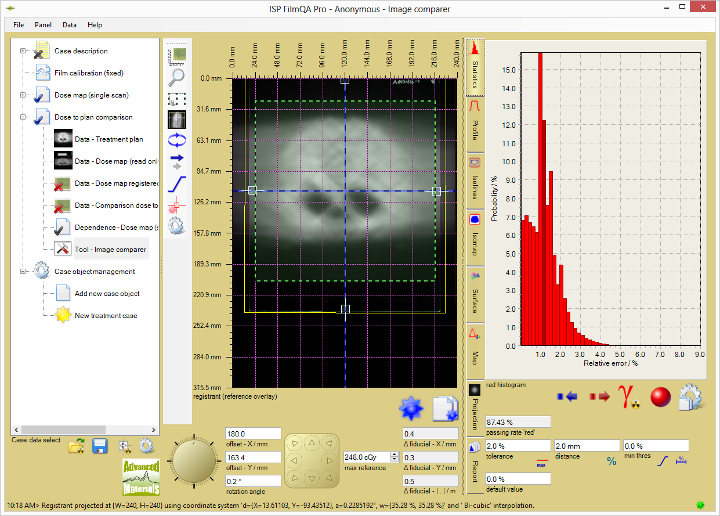Image resolution: width=720 pixels, height=516 pixels.
Task: Switch to the Profile side tab
Action: [475, 124]
